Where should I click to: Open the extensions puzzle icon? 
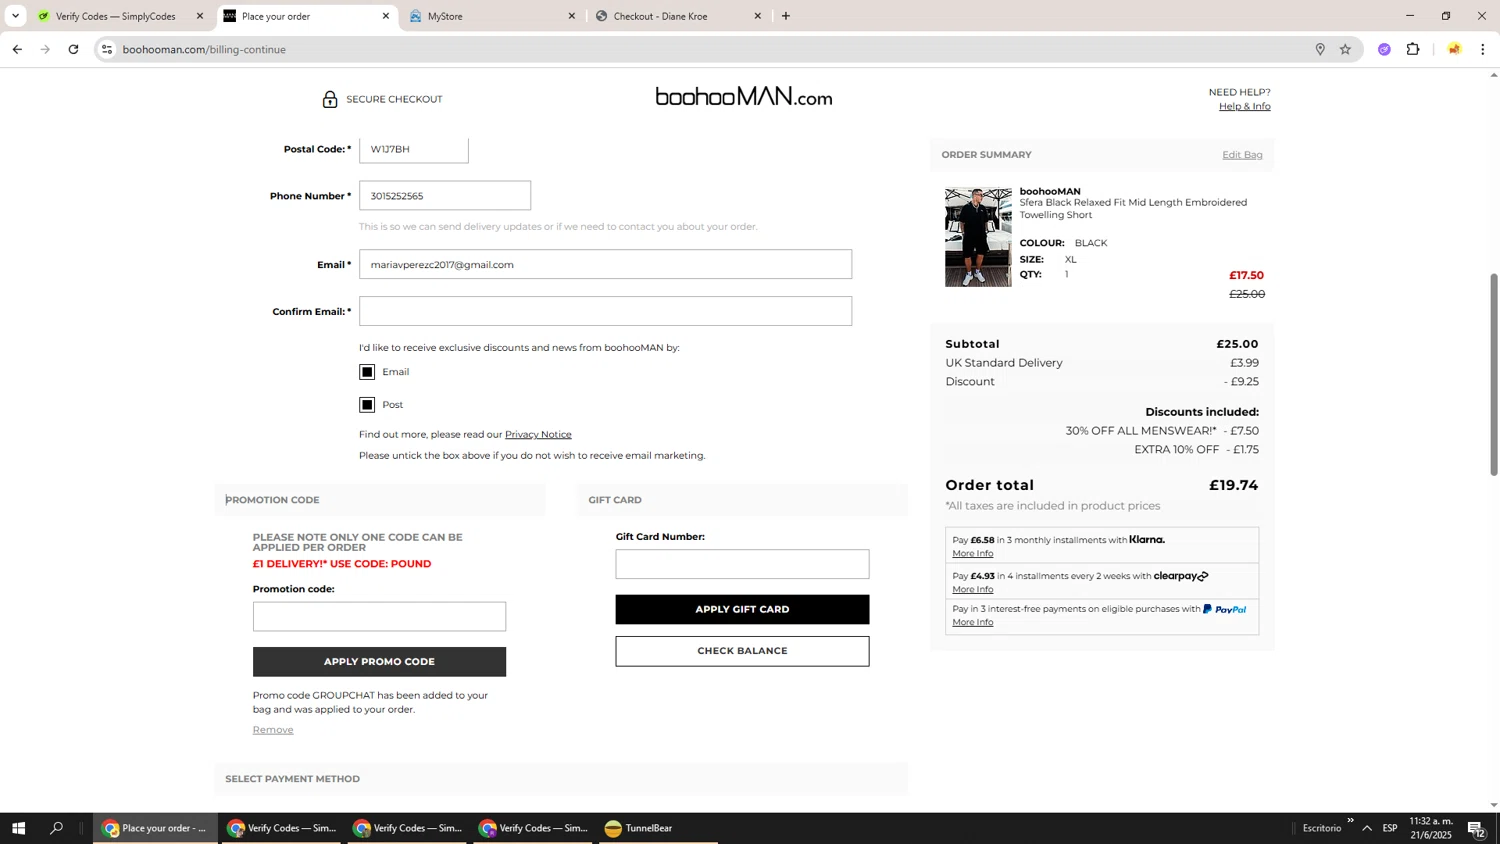point(1413,49)
